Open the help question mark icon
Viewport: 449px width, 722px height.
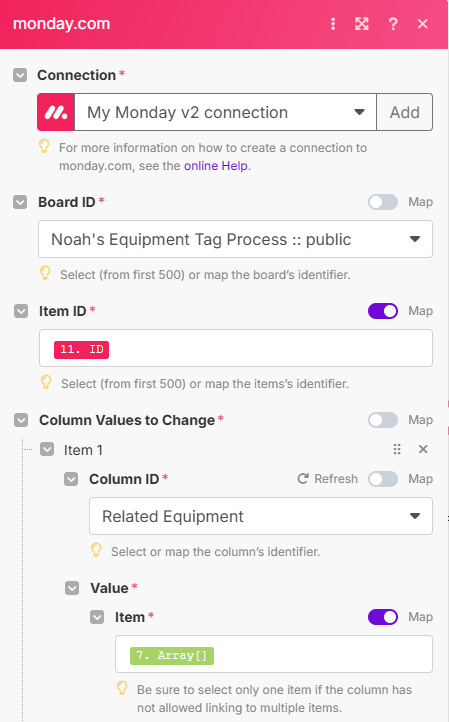[x=393, y=24]
